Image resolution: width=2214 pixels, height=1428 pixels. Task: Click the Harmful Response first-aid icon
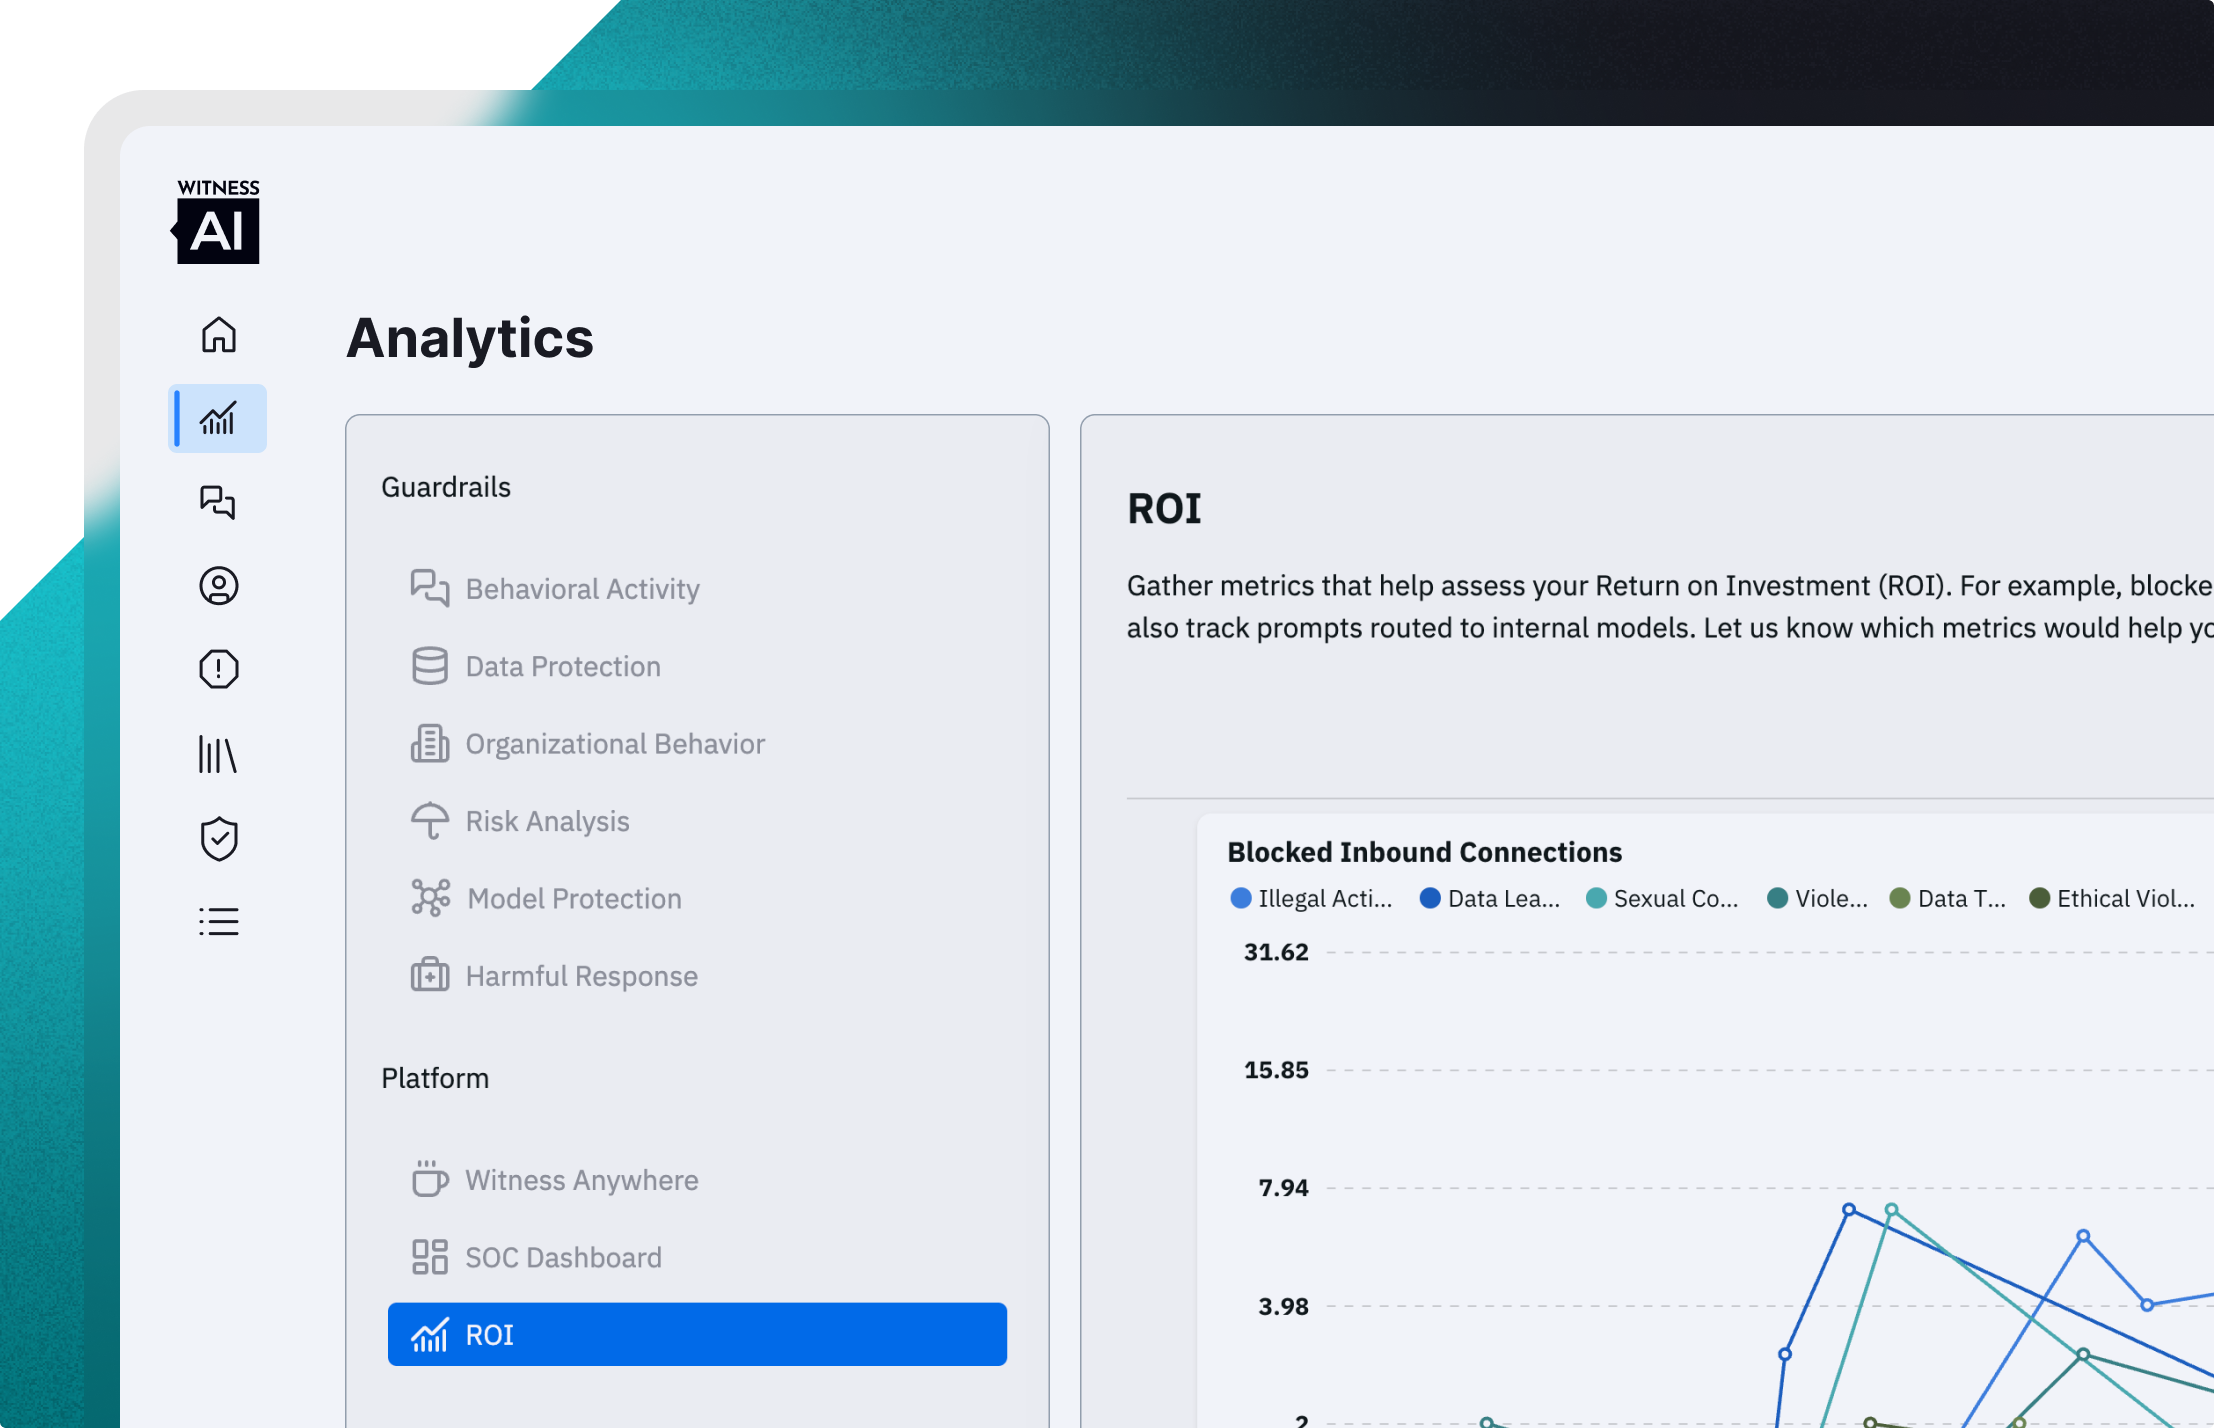[430, 975]
